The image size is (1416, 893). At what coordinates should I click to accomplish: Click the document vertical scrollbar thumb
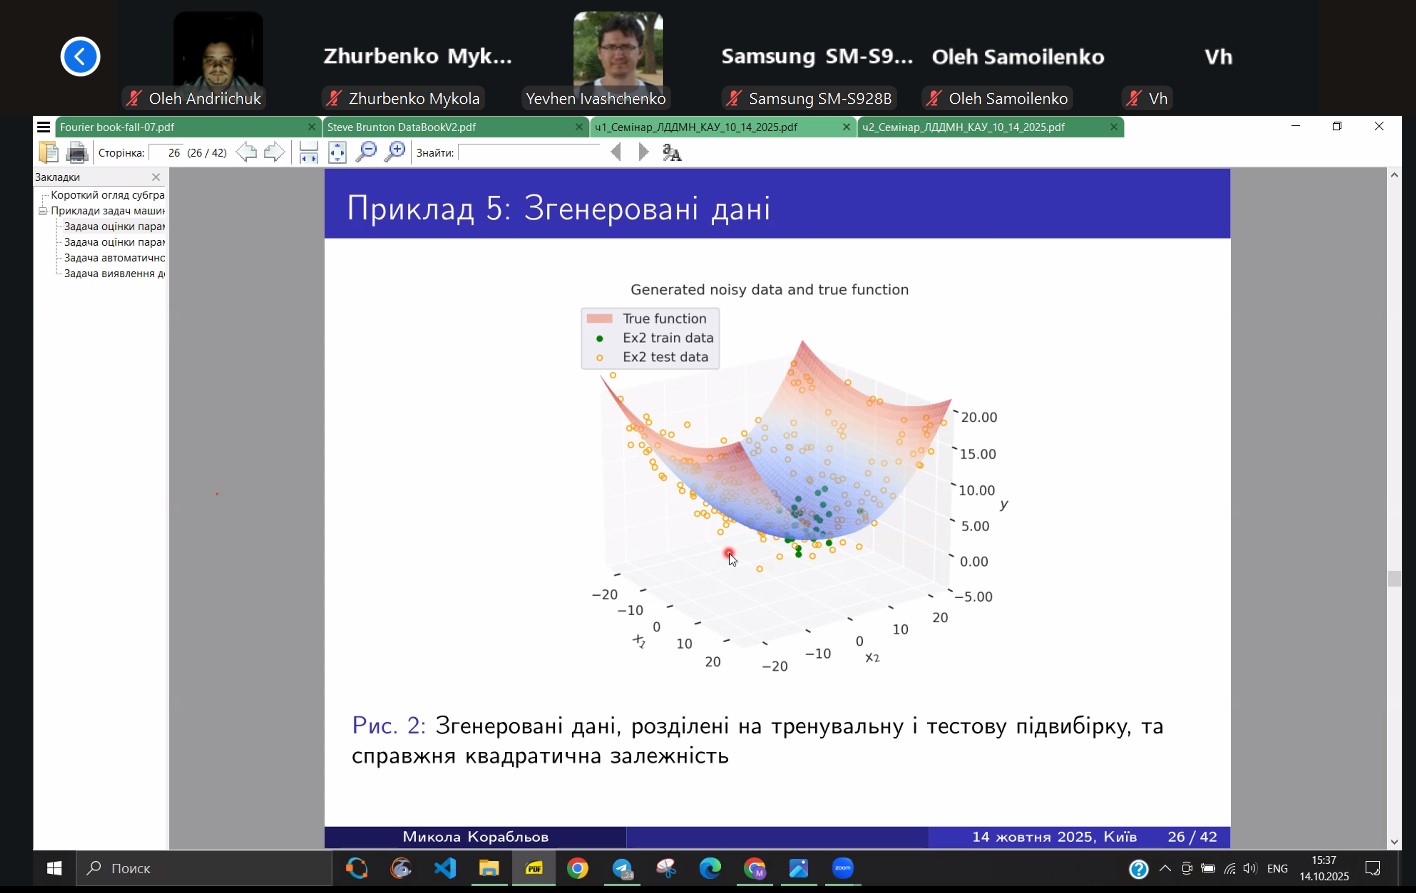point(1394,579)
